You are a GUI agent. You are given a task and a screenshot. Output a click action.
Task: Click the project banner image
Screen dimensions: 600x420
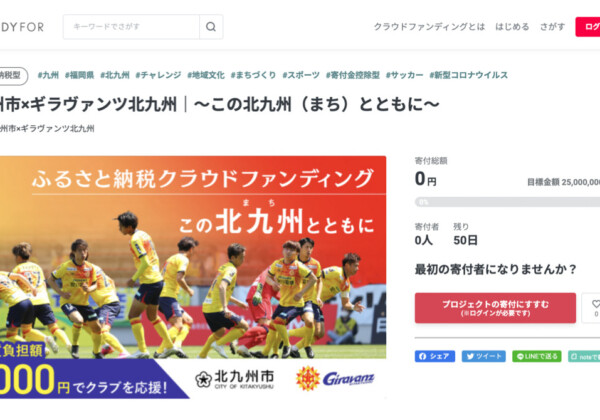click(x=193, y=277)
